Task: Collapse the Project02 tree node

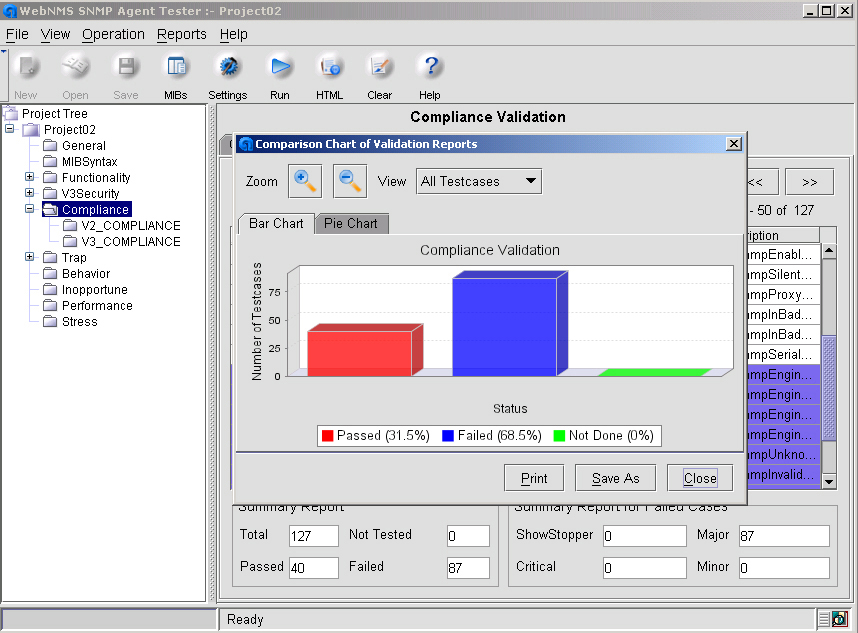Action: (x=10, y=129)
